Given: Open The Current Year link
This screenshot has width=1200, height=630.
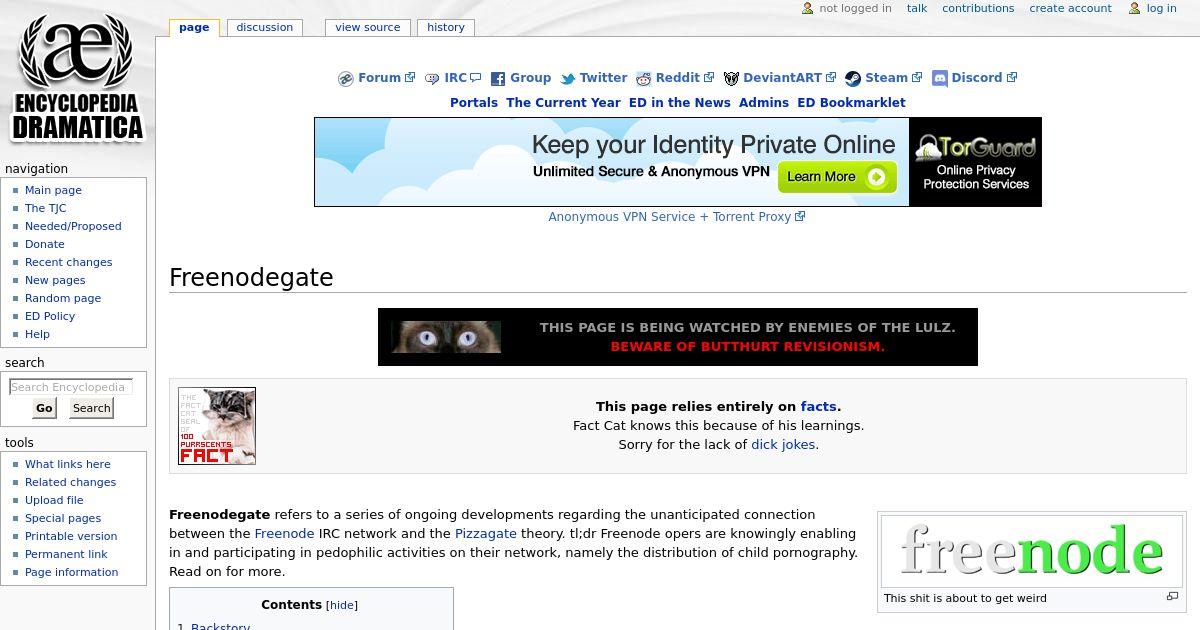Looking at the screenshot, I should tap(563, 103).
